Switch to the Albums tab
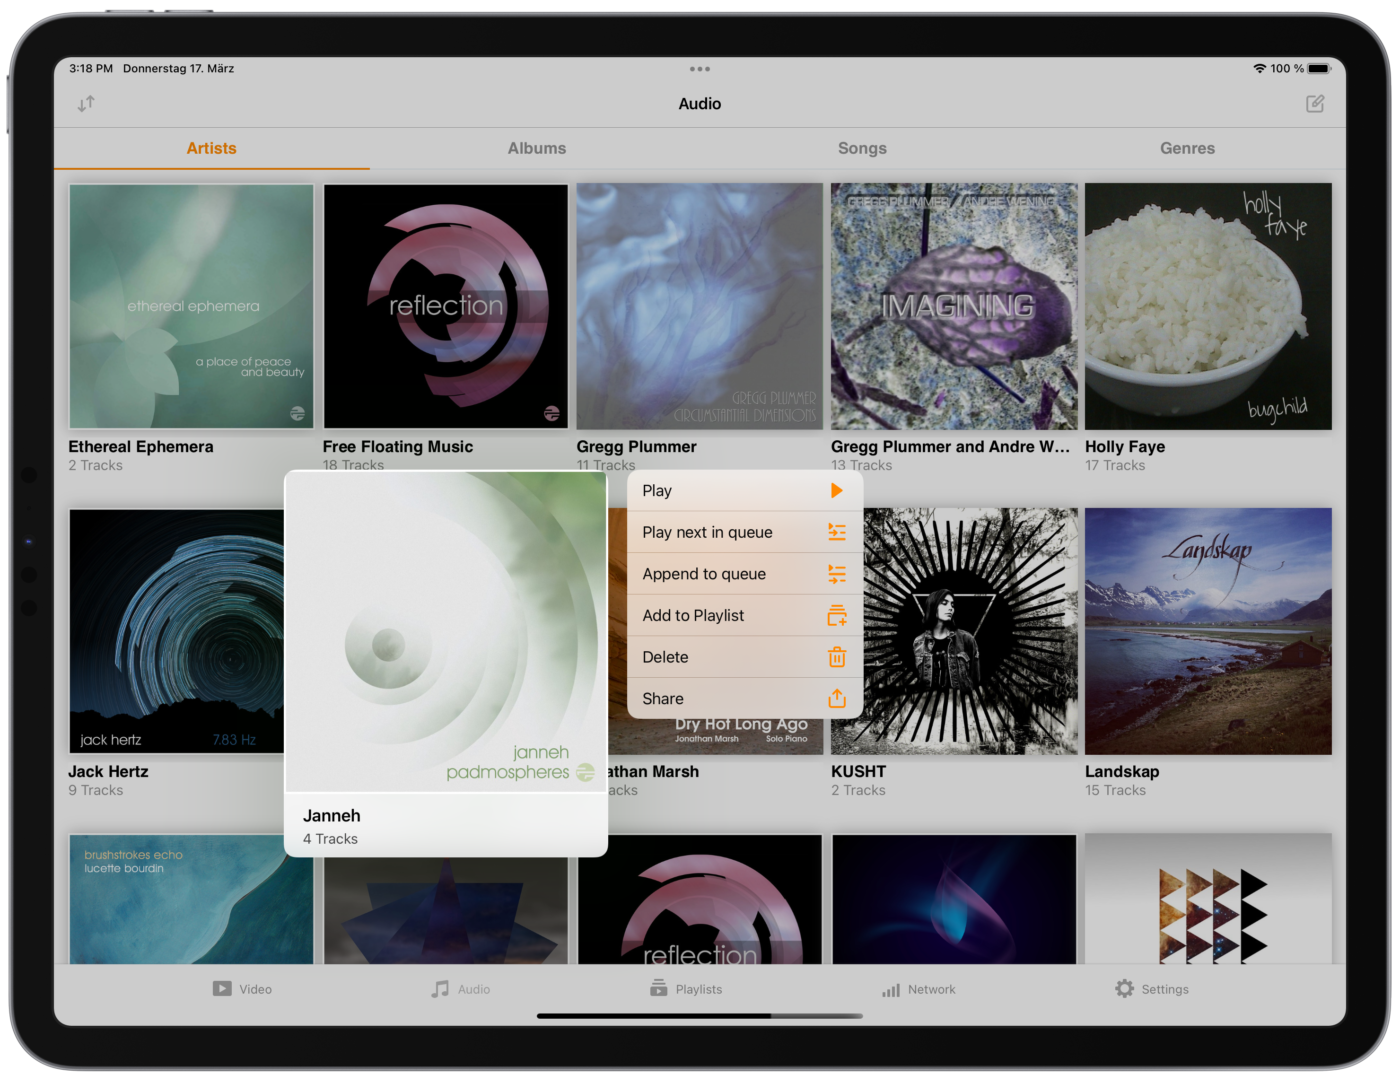Image resolution: width=1400 pixels, height=1083 pixels. pos(537,148)
